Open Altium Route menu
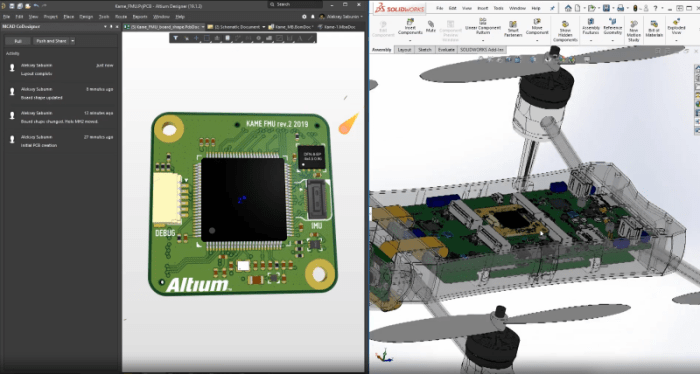 121,17
